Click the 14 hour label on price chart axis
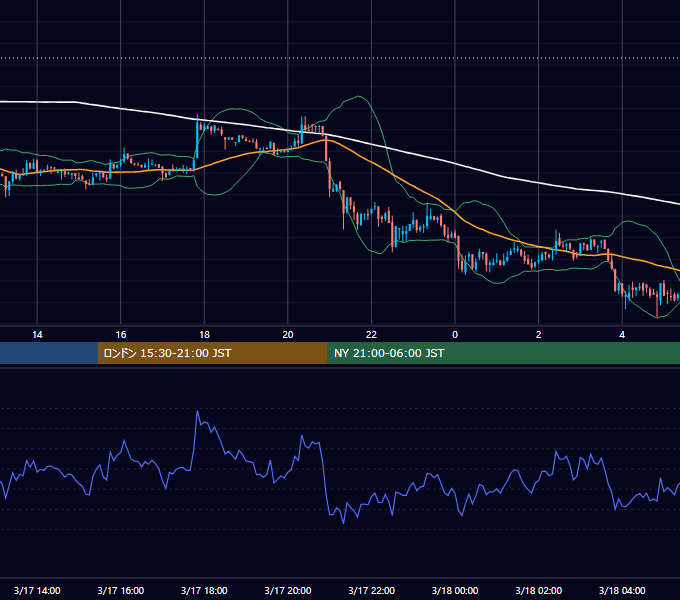680x600 pixels. (x=37, y=335)
